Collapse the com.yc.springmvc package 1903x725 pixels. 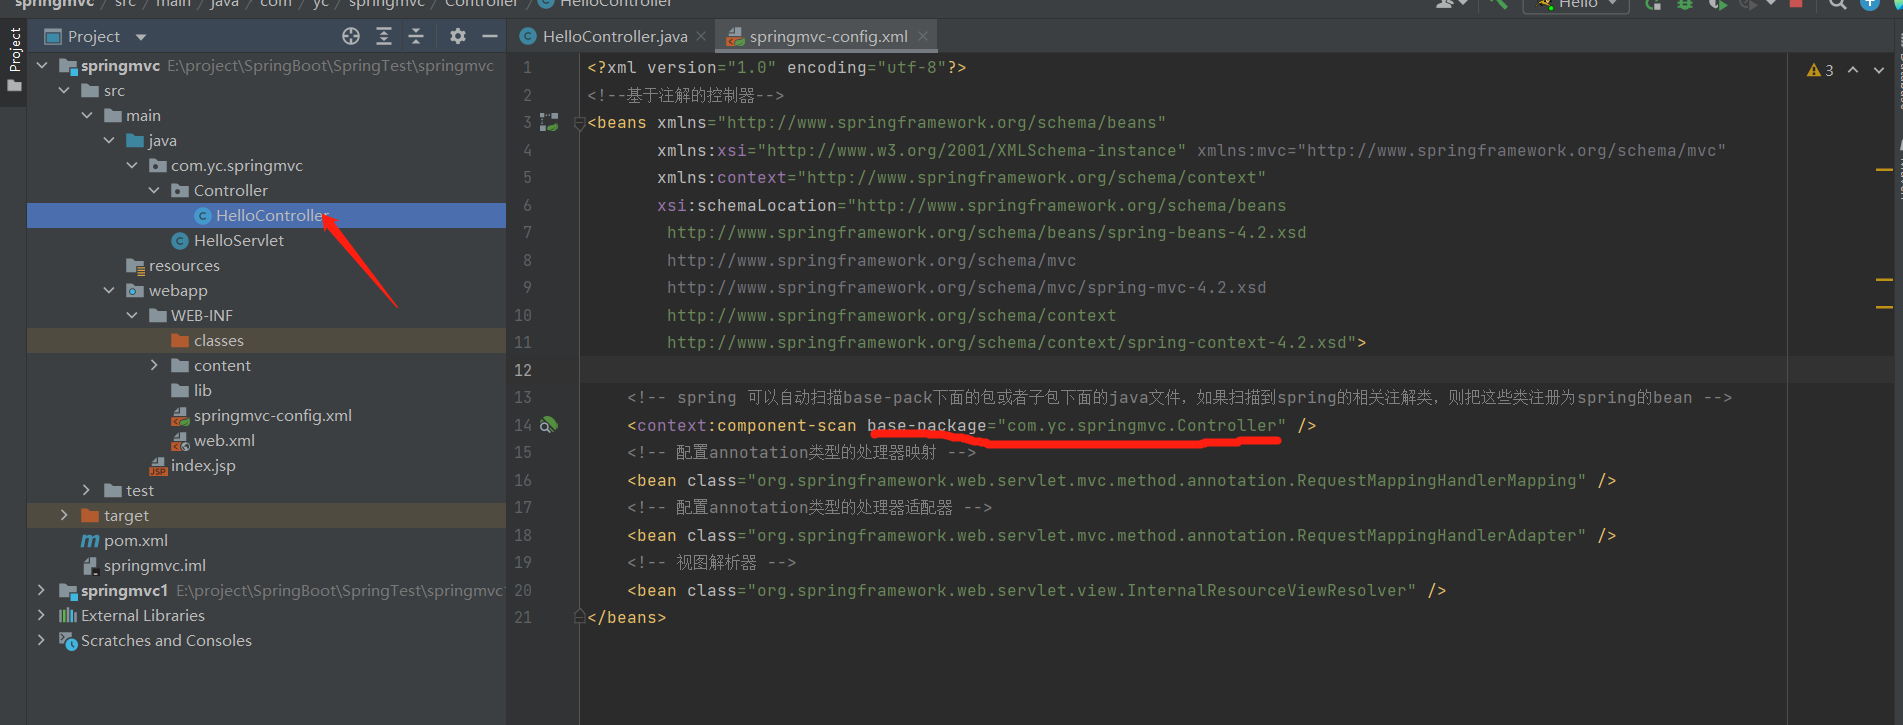tap(132, 165)
